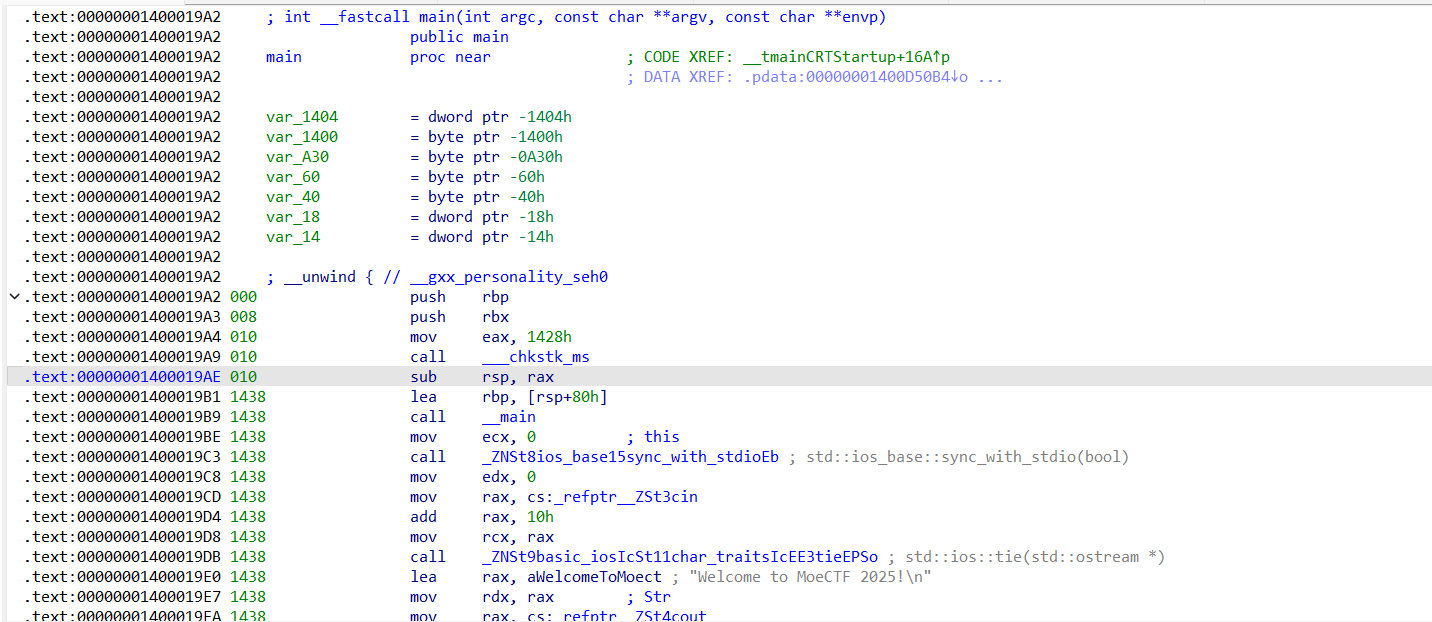The image size is (1432, 622).
Task: Click the __gxx_personality_seh0 unwind comment
Action: pos(437,277)
